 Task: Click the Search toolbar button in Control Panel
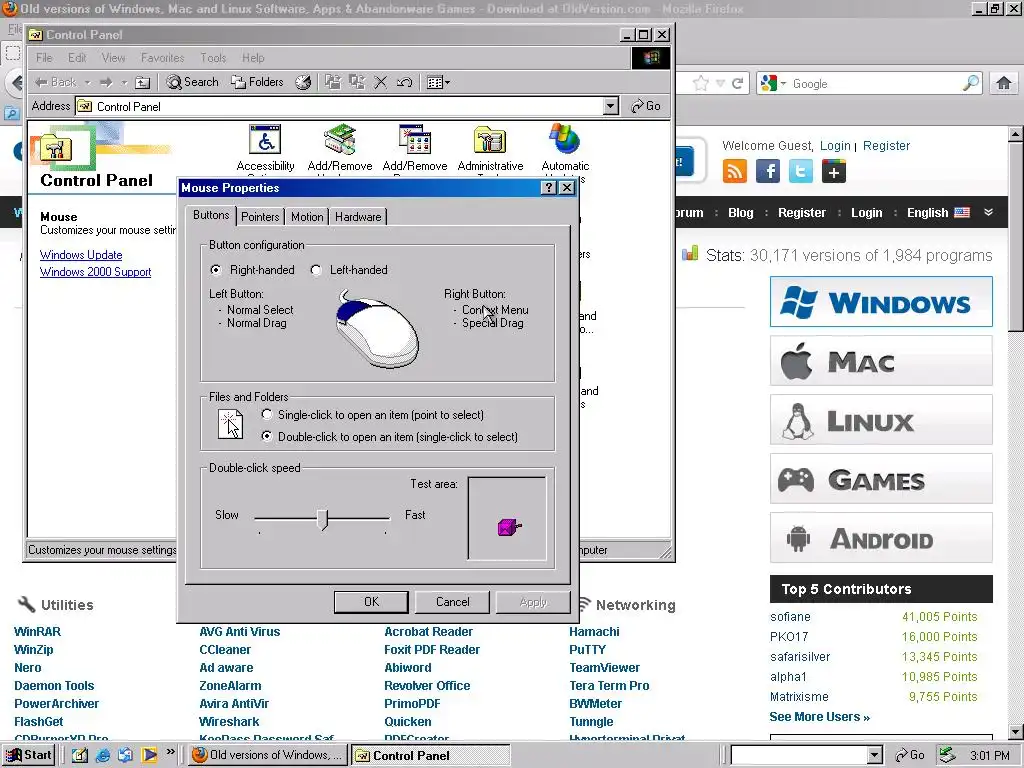[x=193, y=82]
